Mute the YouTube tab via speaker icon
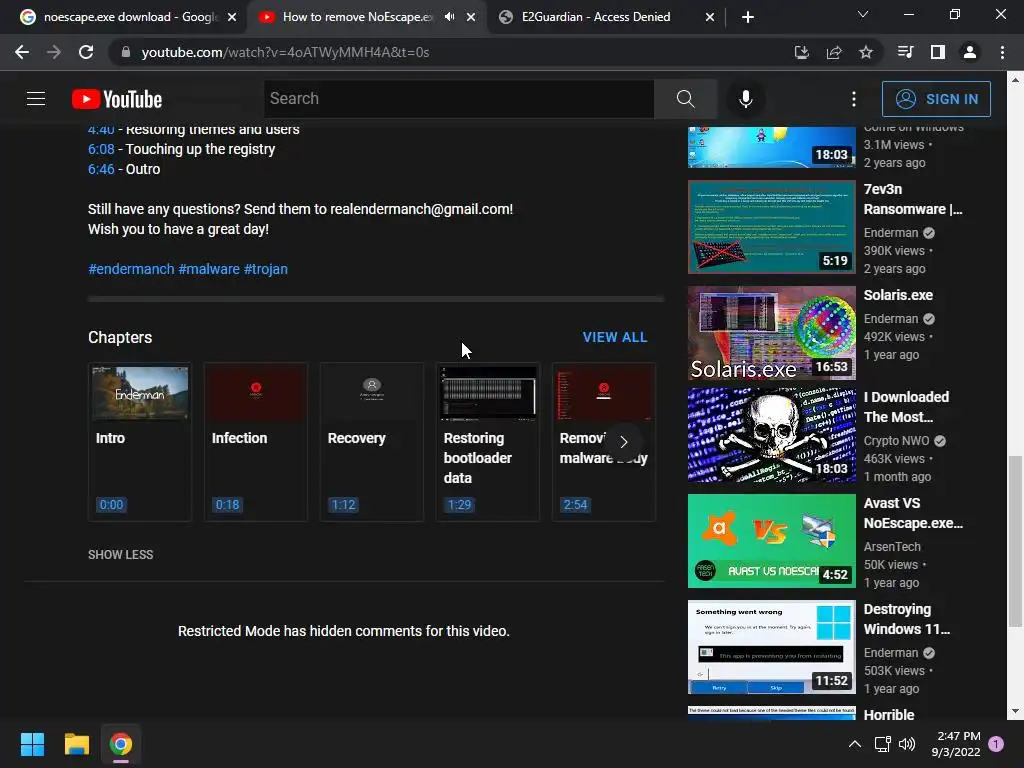1024x768 pixels. click(x=449, y=17)
